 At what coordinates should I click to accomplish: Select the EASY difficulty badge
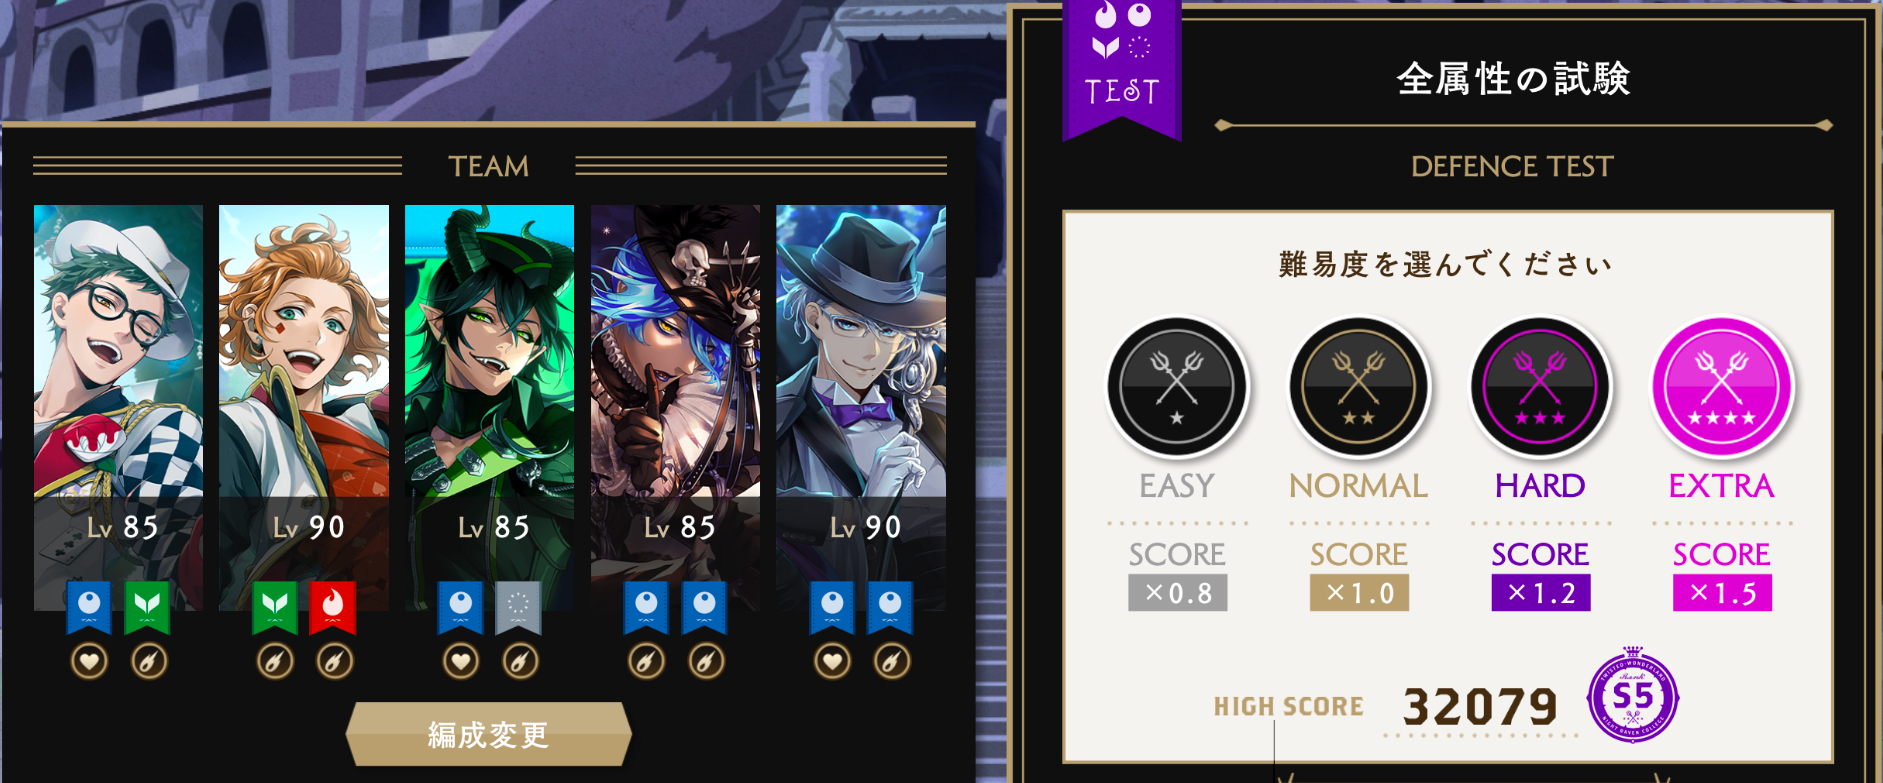(x=1177, y=387)
